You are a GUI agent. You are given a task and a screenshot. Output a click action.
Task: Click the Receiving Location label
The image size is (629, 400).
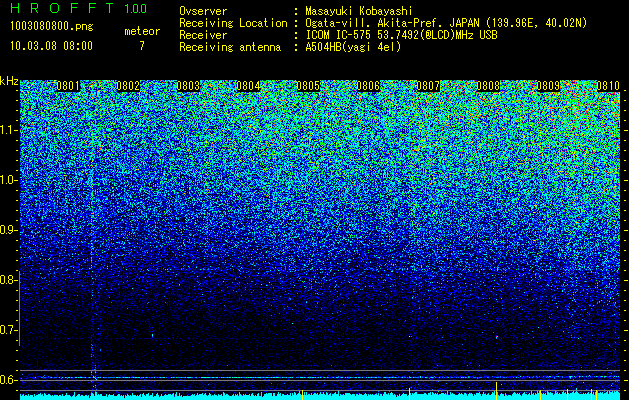(233, 23)
